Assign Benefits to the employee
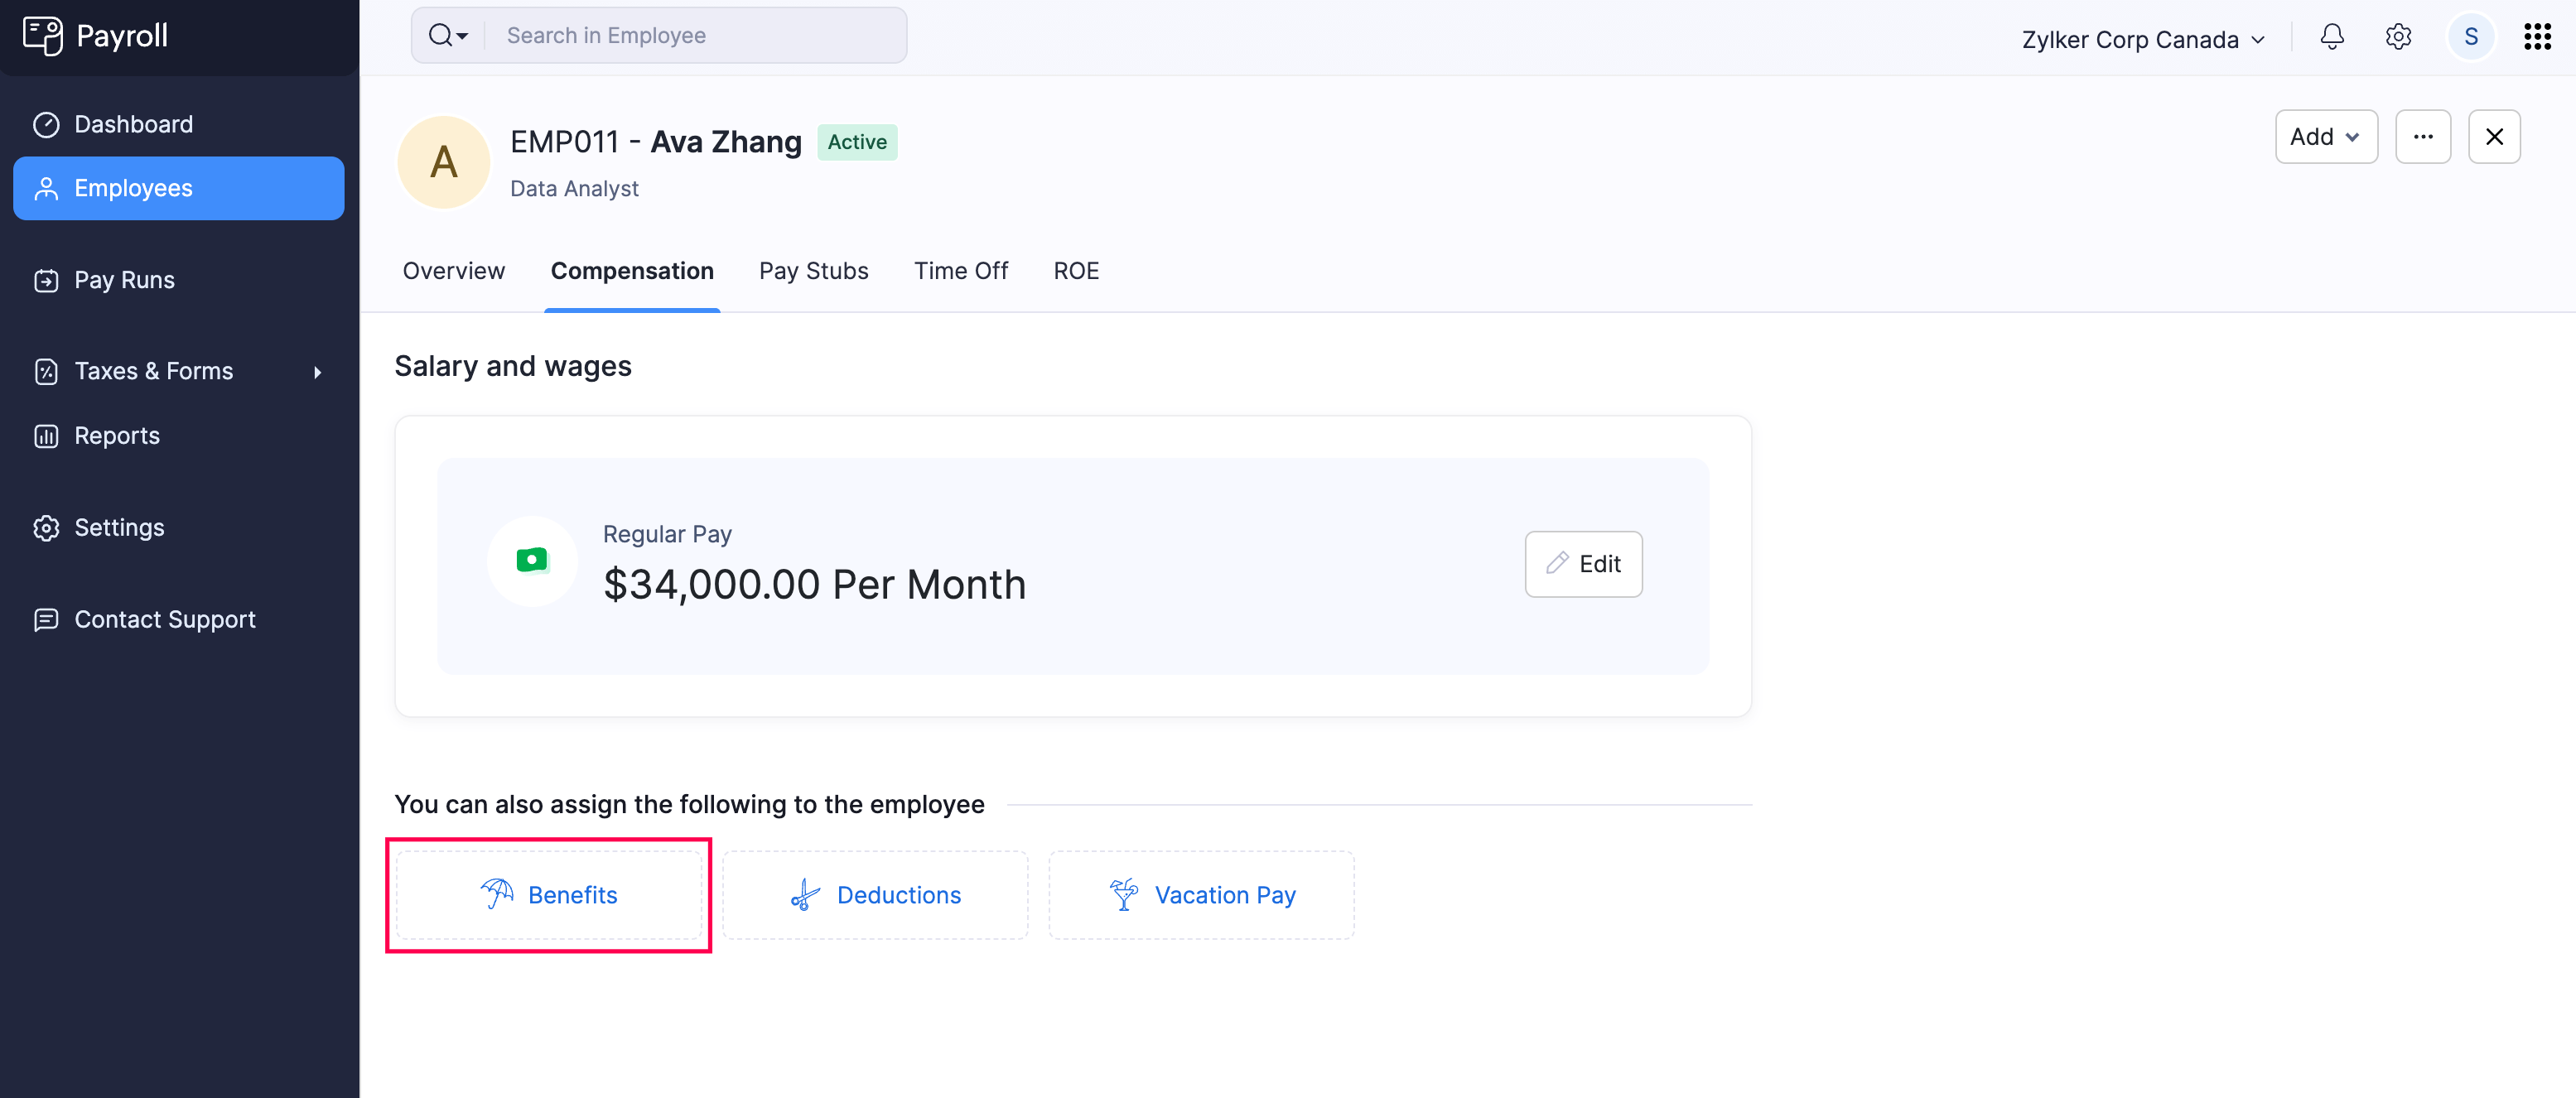2576x1098 pixels. [x=549, y=894]
